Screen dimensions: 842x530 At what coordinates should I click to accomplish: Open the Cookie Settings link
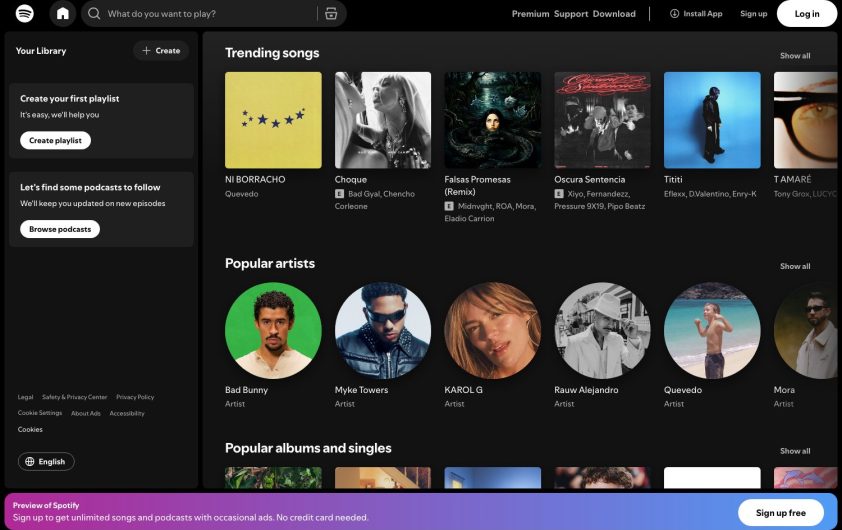[40, 413]
